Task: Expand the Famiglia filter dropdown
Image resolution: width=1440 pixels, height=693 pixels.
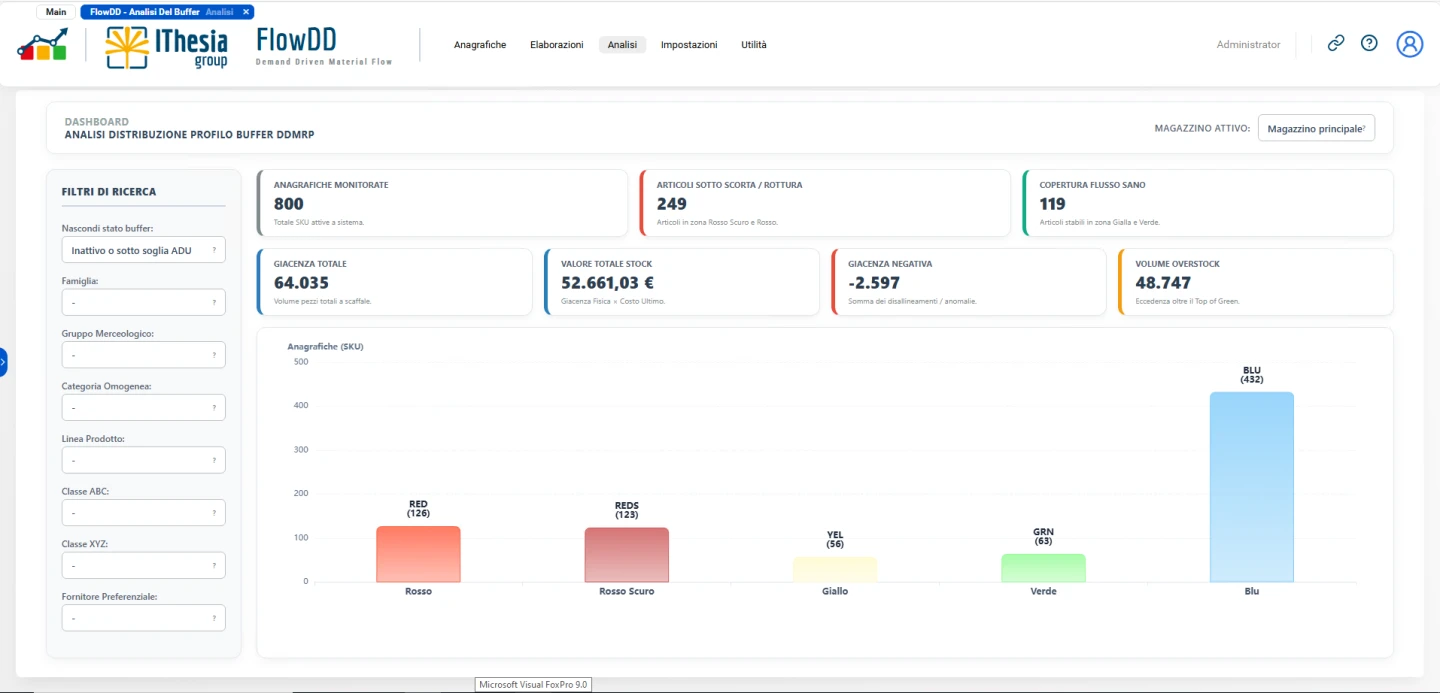Action: point(143,302)
